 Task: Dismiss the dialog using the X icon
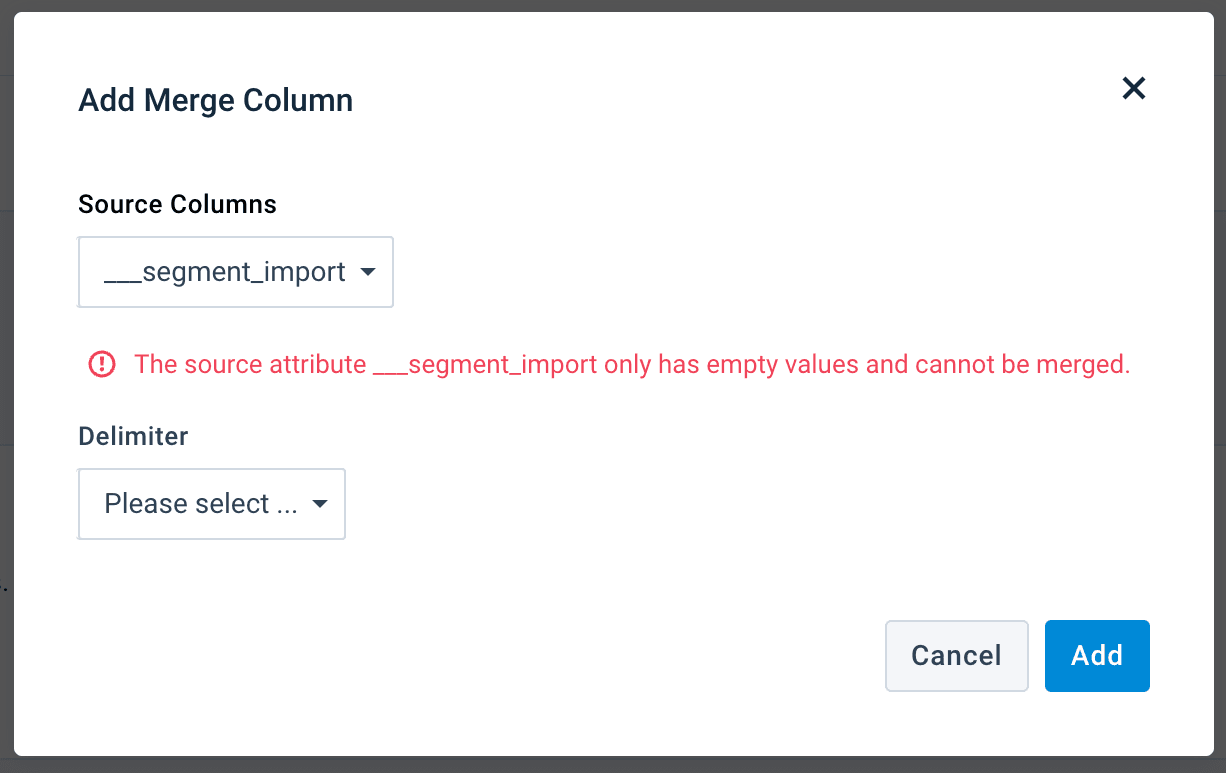click(1133, 88)
